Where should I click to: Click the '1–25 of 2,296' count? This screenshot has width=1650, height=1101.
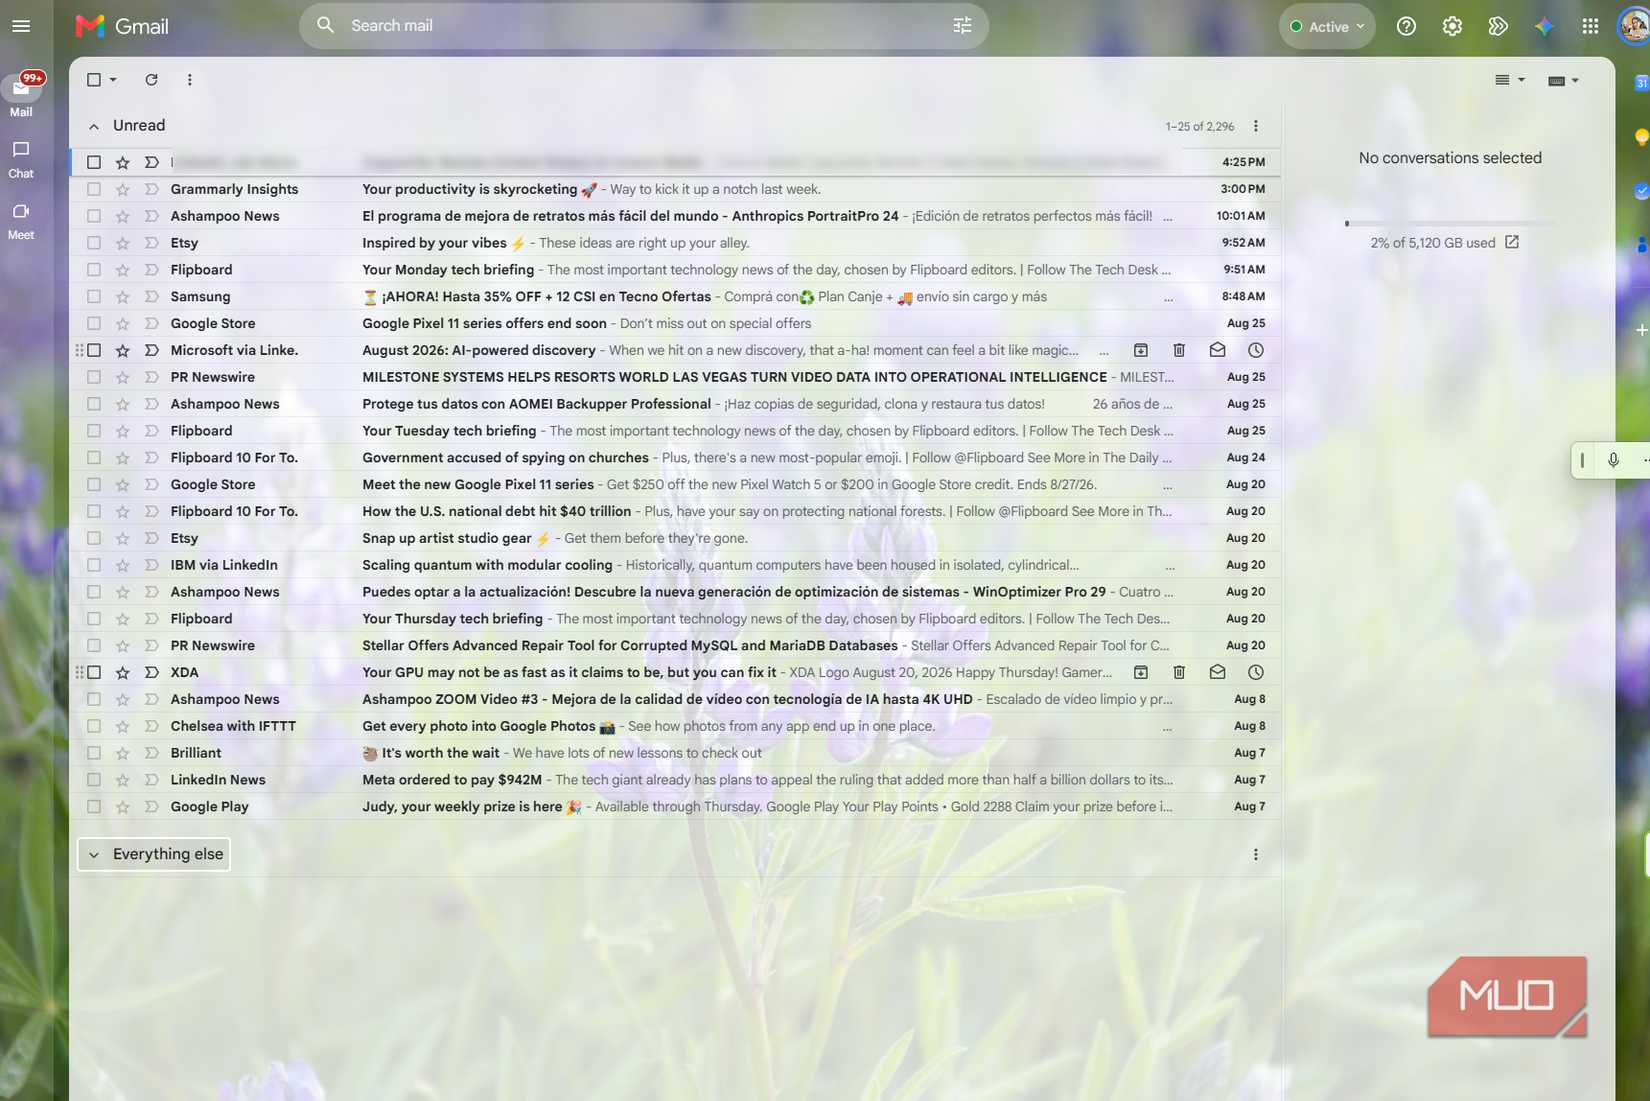(1199, 127)
